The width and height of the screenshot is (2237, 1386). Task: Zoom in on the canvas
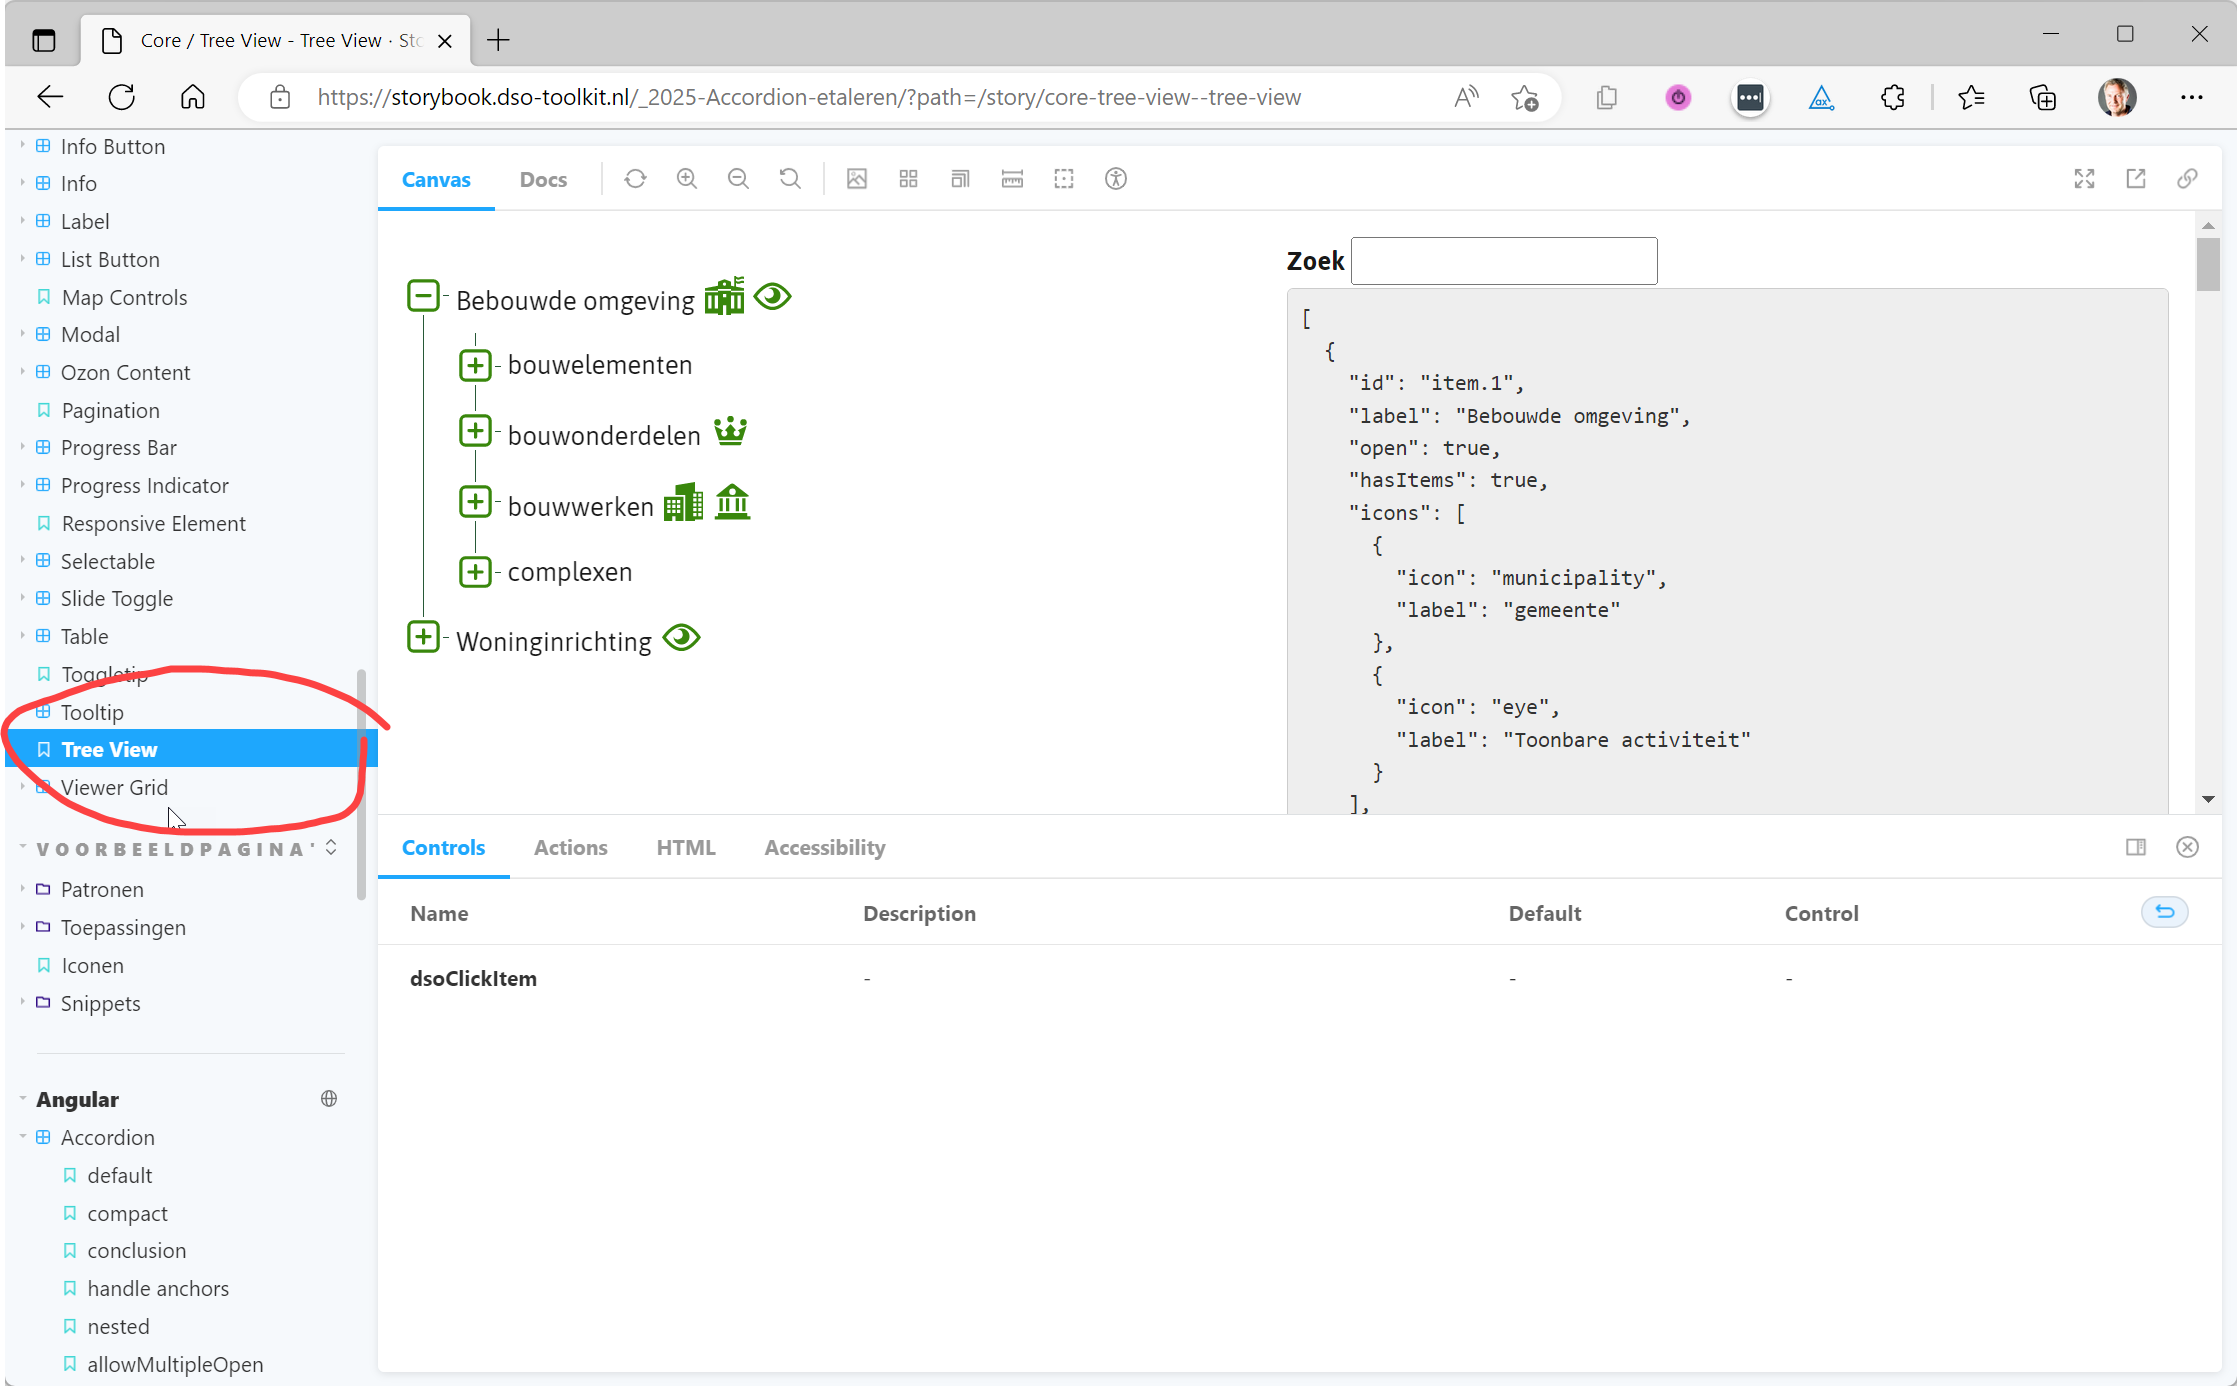click(687, 178)
